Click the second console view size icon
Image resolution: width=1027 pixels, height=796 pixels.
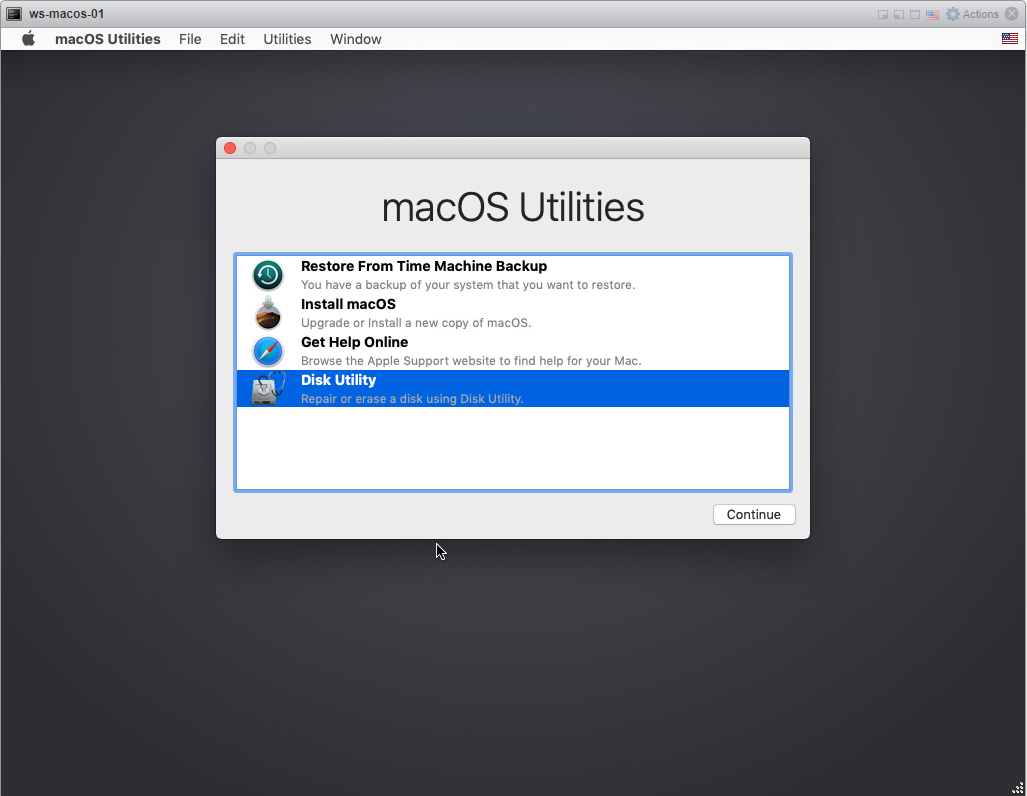pyautogui.click(x=899, y=14)
